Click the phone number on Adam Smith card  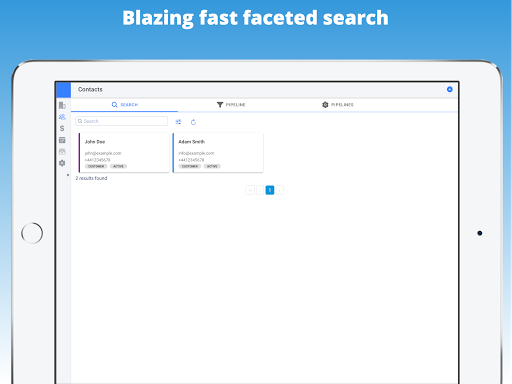point(191,160)
